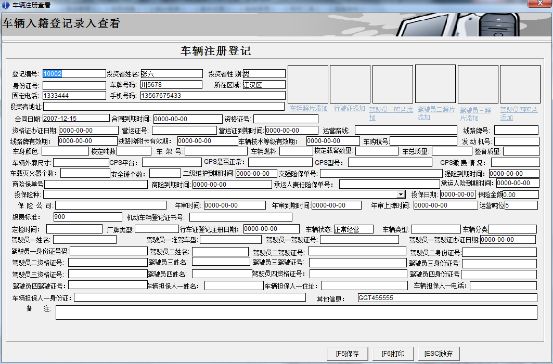Viewport: 553px width, 364px height.
Task: Click the [F6]打印 print button
Action: tap(393, 353)
